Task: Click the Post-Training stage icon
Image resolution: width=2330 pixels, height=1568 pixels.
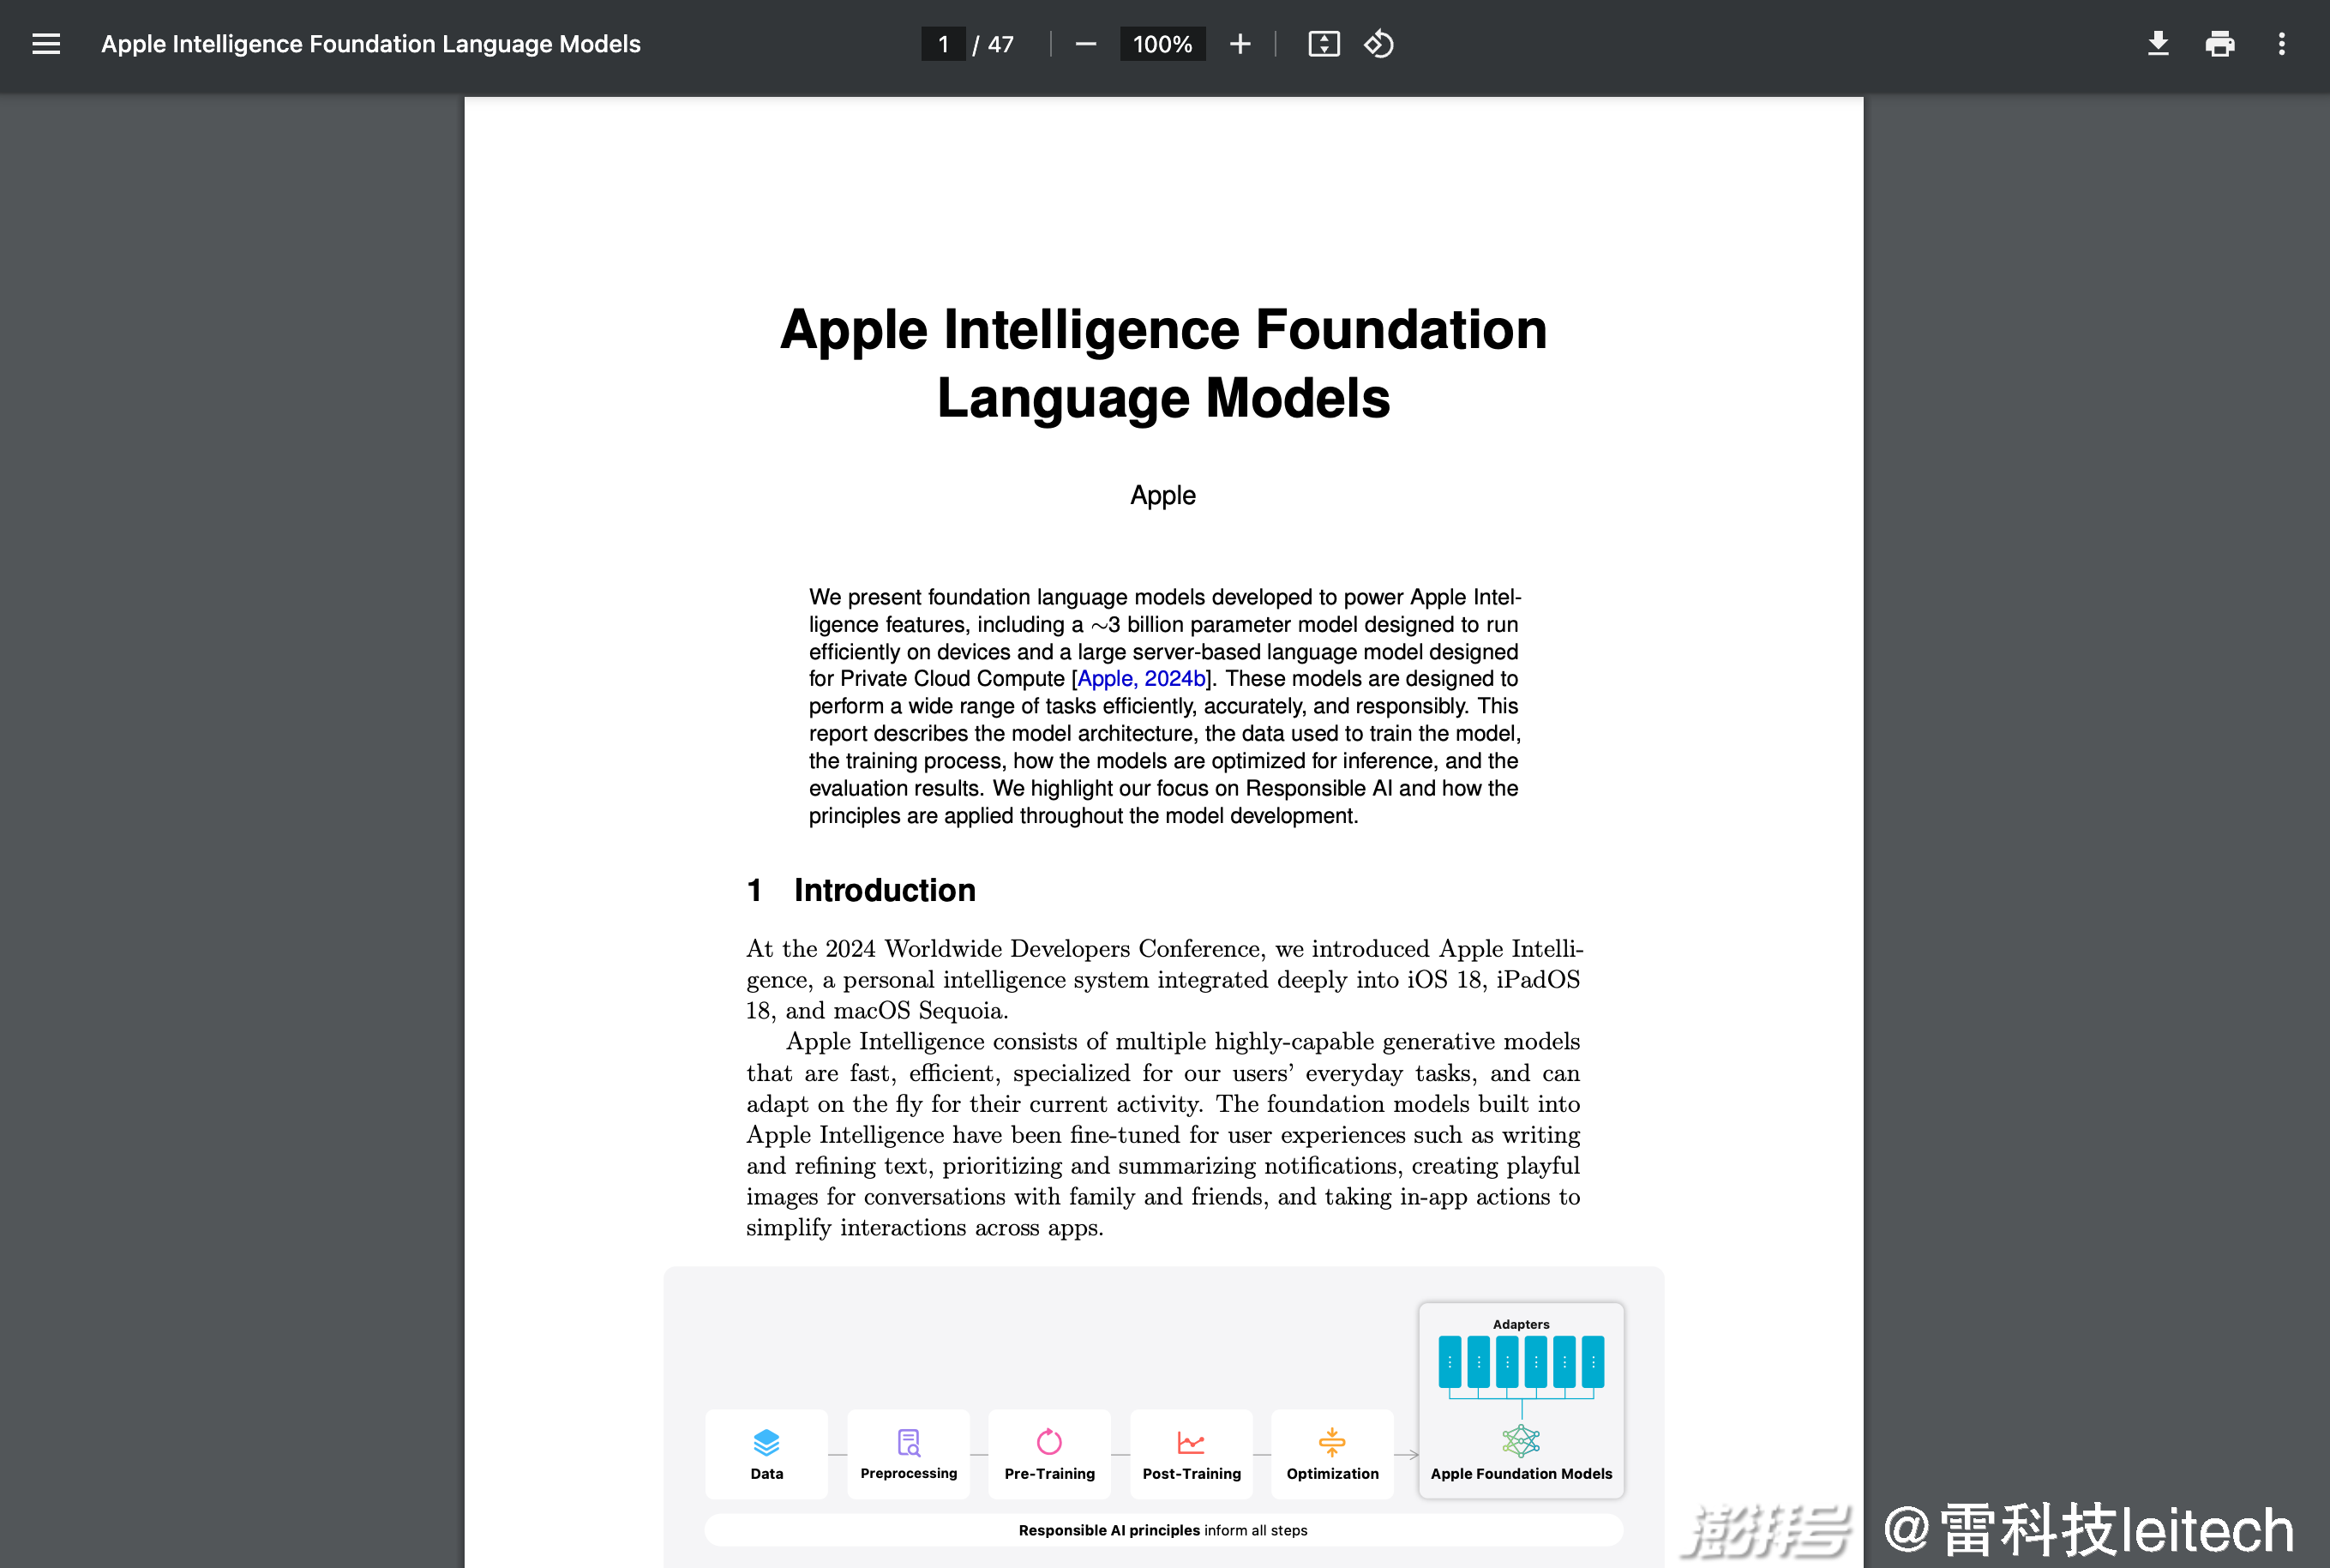Action: pyautogui.click(x=1191, y=1442)
